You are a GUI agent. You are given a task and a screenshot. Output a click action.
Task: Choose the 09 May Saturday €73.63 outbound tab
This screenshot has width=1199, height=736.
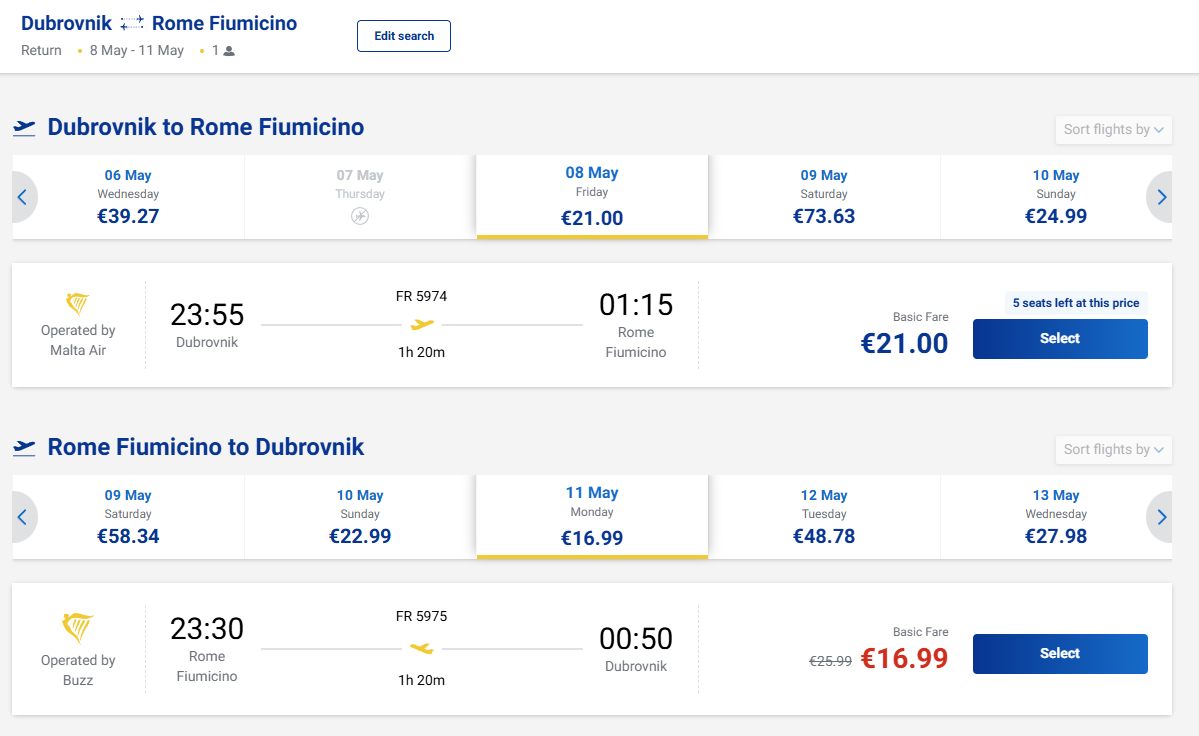824,196
